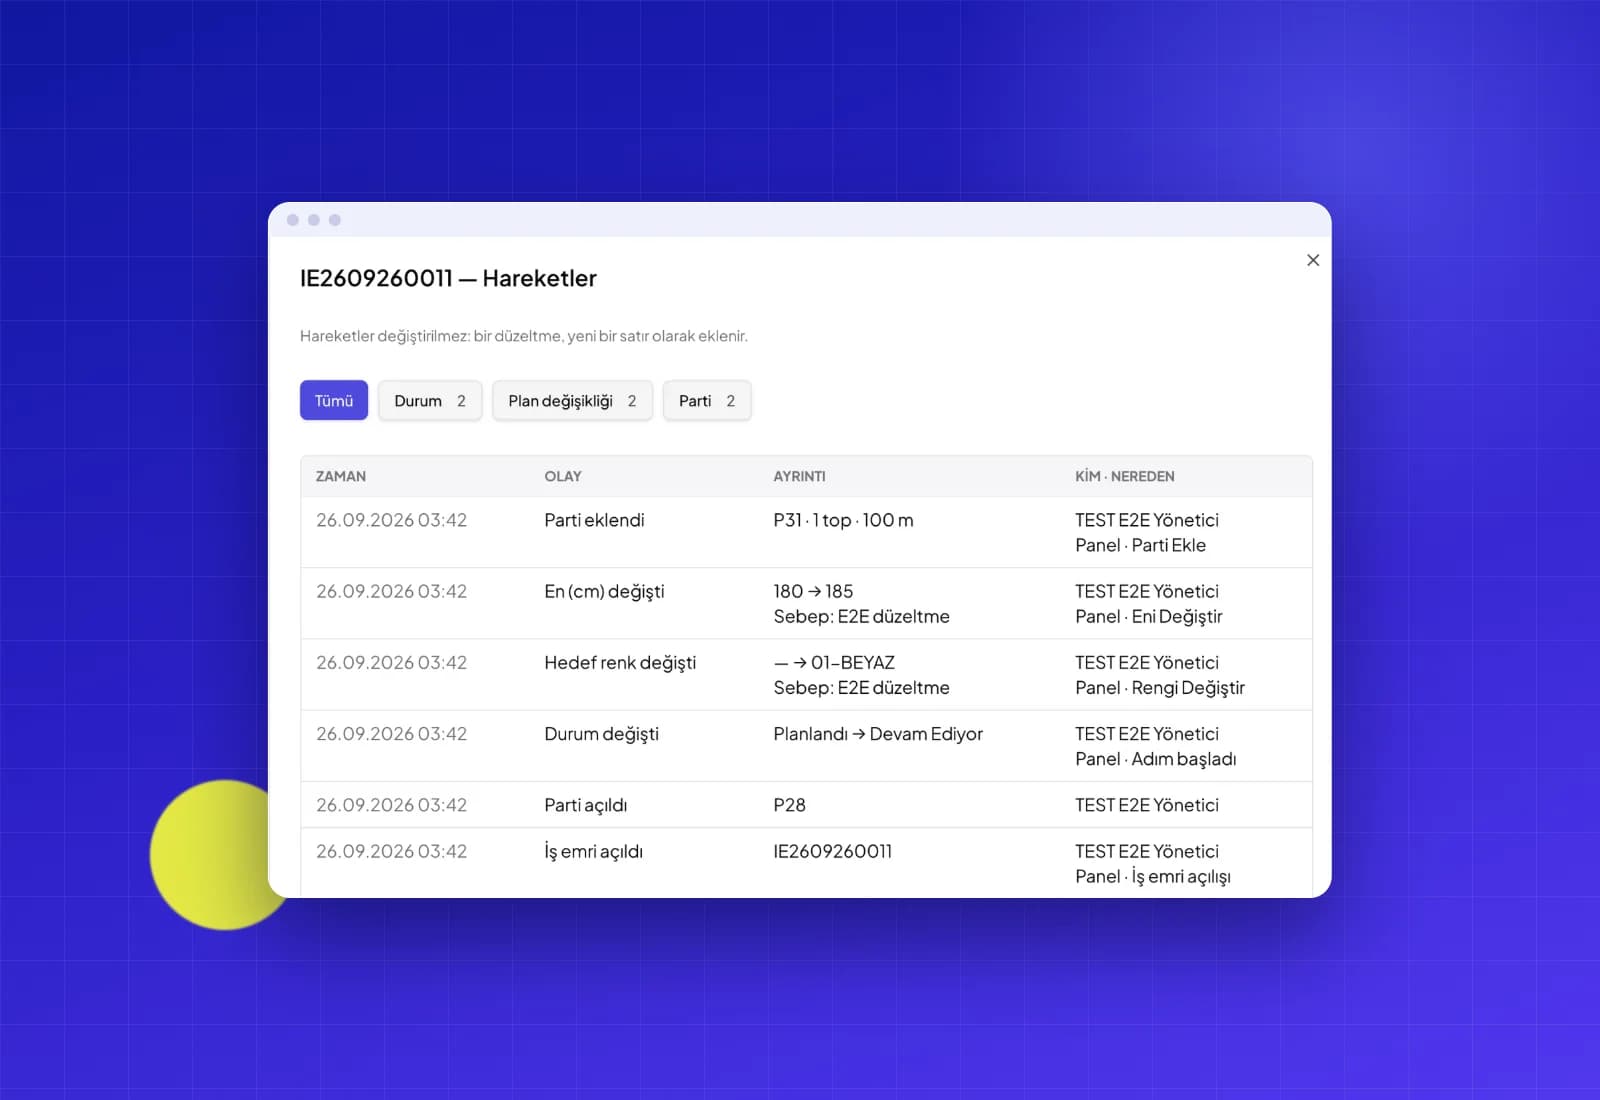Select the Tümü filter tab
This screenshot has width=1600, height=1100.
[x=334, y=400]
